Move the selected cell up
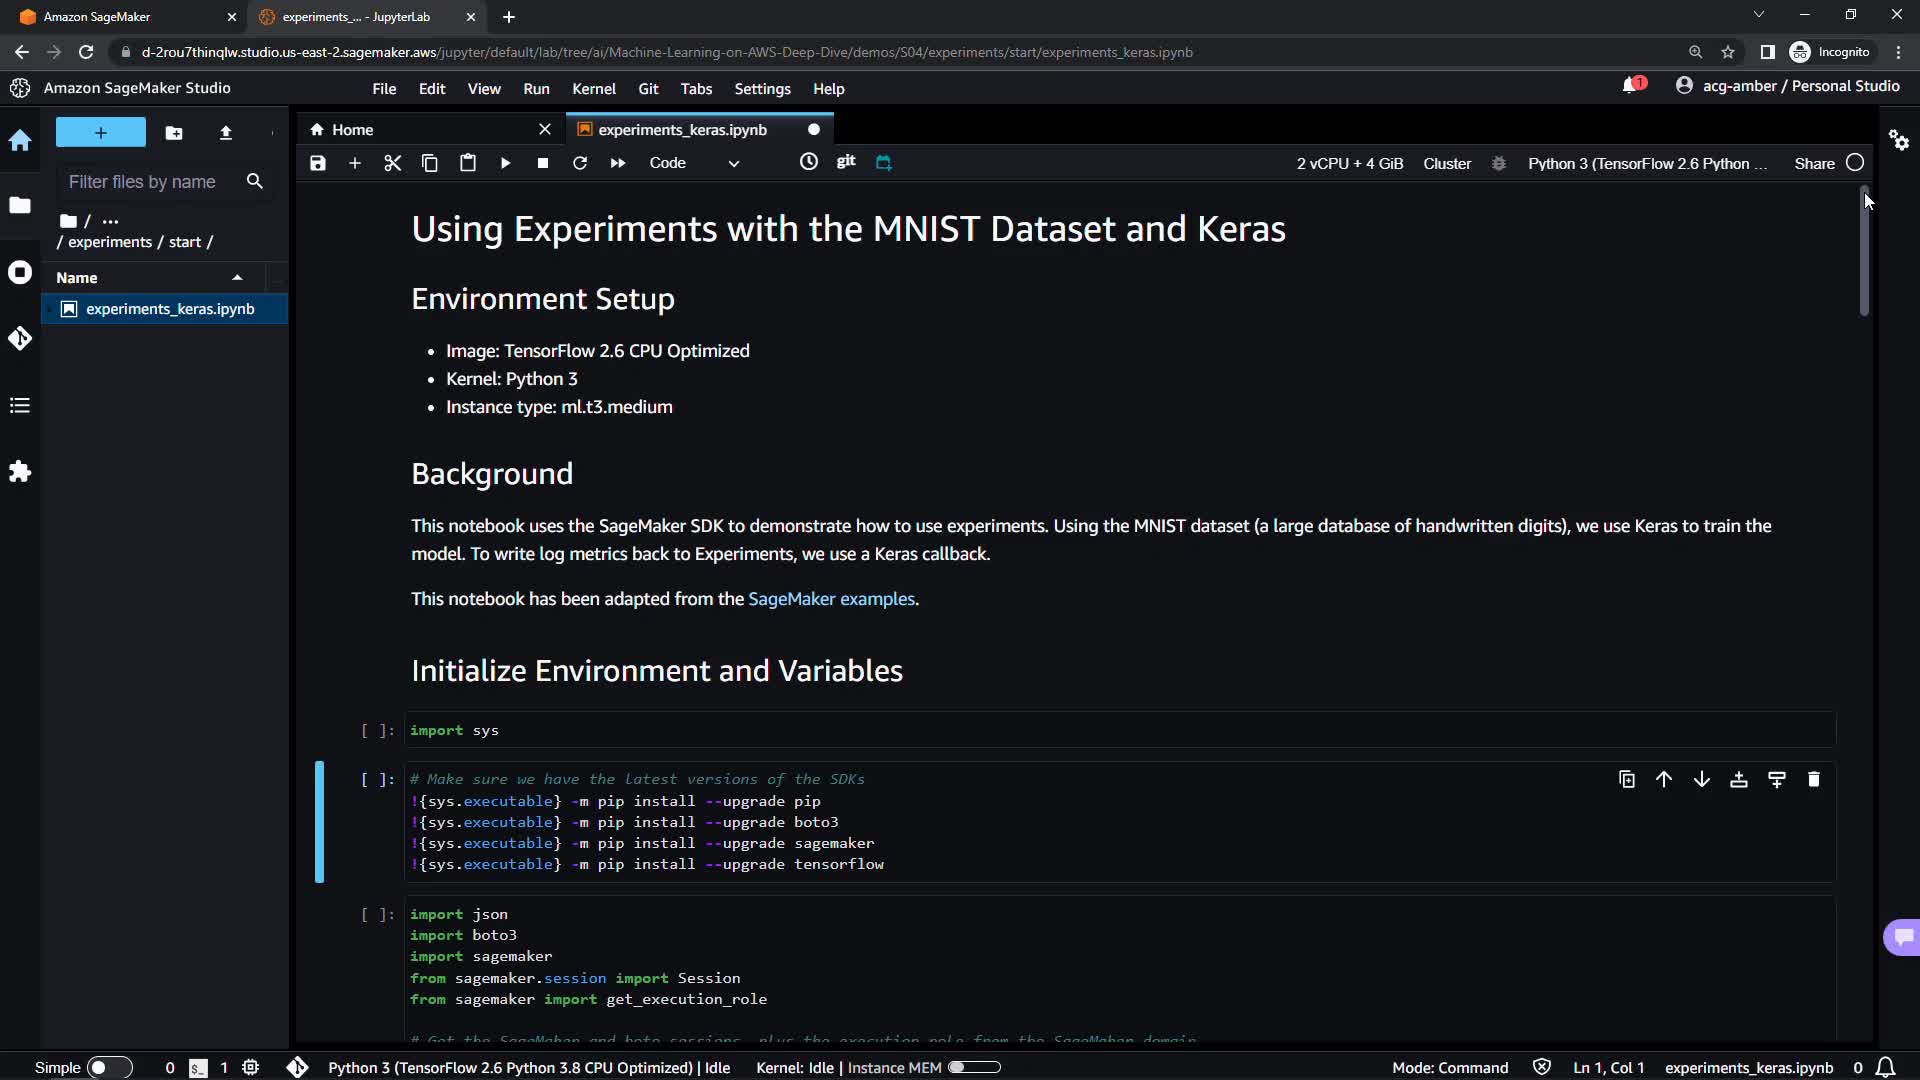The height and width of the screenshot is (1080, 1920). (1664, 780)
